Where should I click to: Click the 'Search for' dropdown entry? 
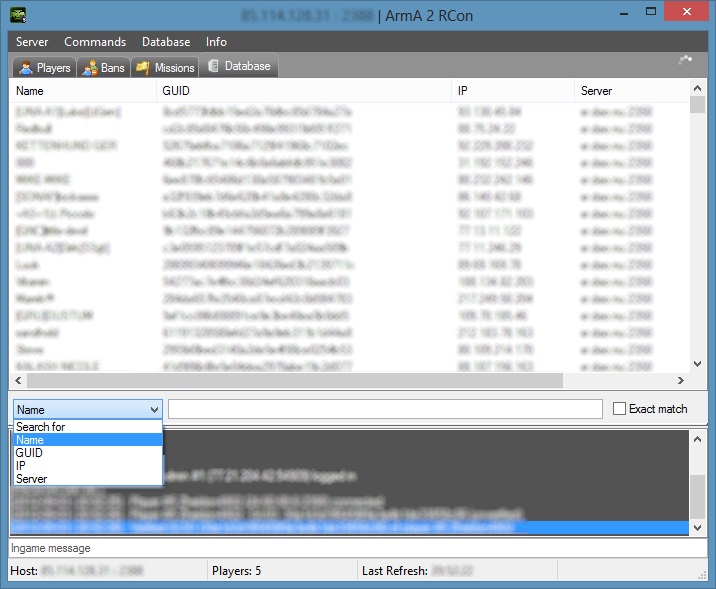(88, 426)
